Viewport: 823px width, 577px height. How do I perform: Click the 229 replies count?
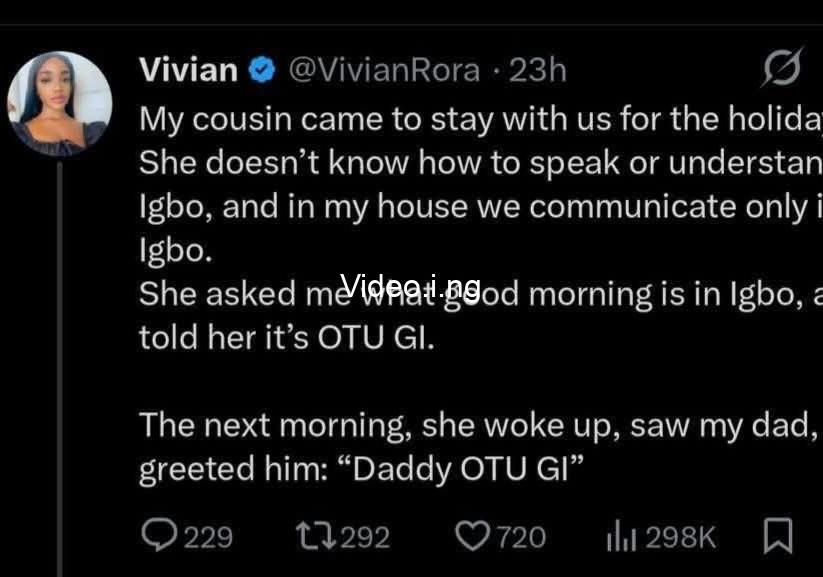[208, 537]
